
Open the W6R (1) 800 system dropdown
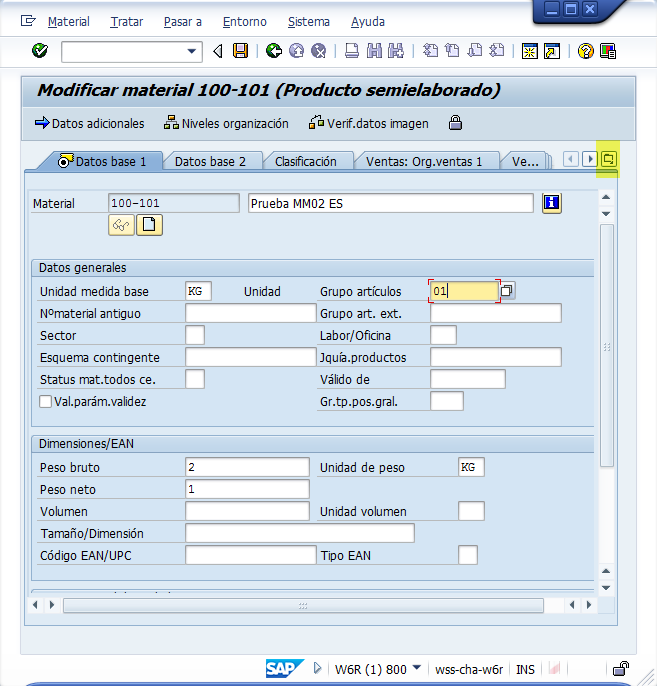pos(416,668)
